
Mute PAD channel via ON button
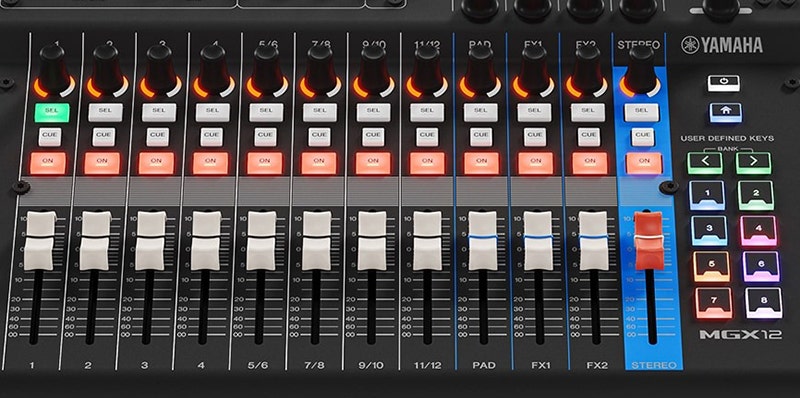pyautogui.click(x=481, y=163)
